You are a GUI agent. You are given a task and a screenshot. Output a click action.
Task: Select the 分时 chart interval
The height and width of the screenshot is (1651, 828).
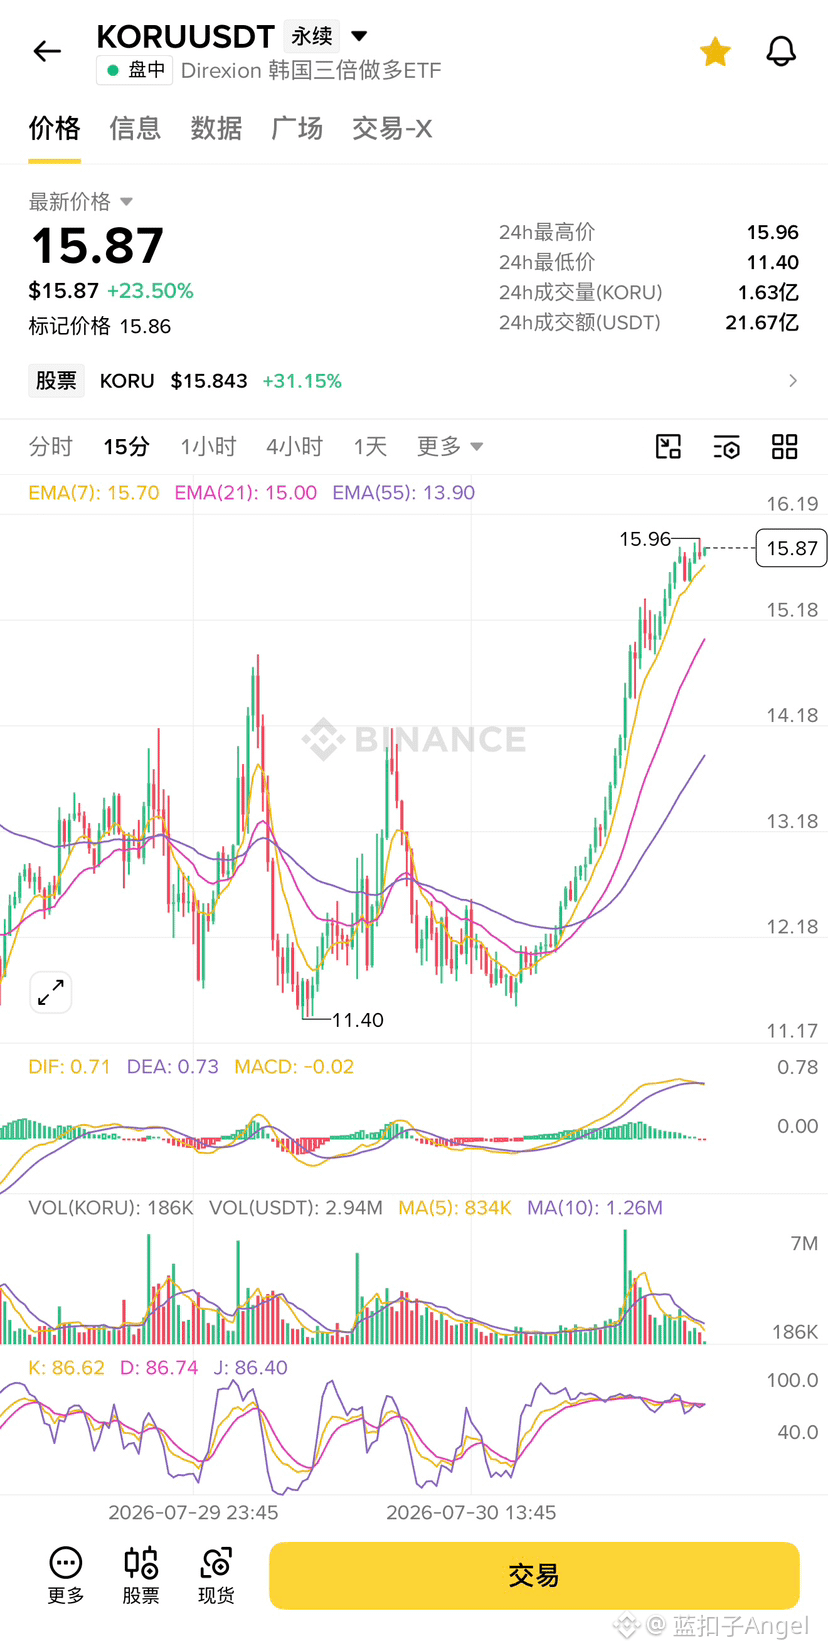[x=51, y=446]
